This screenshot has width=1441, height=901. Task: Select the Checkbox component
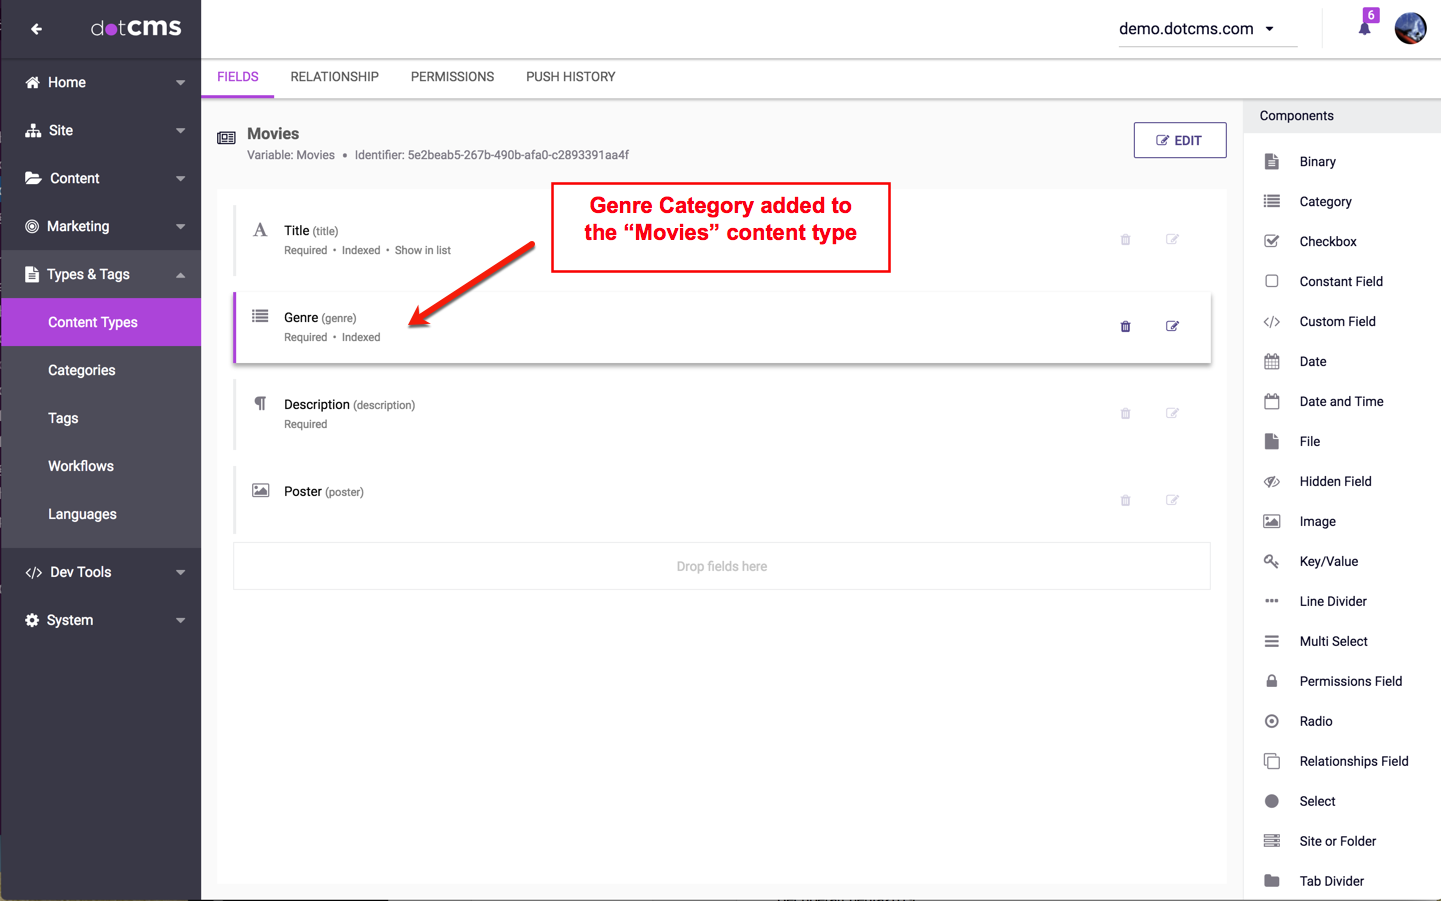1327,241
